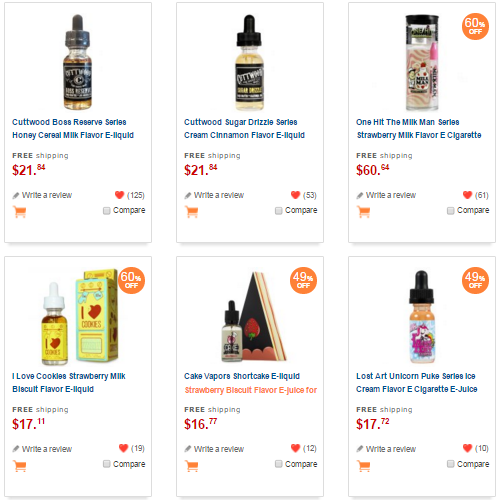Click heart icon on Lost Art Unicorn Puke

[x=467, y=448]
